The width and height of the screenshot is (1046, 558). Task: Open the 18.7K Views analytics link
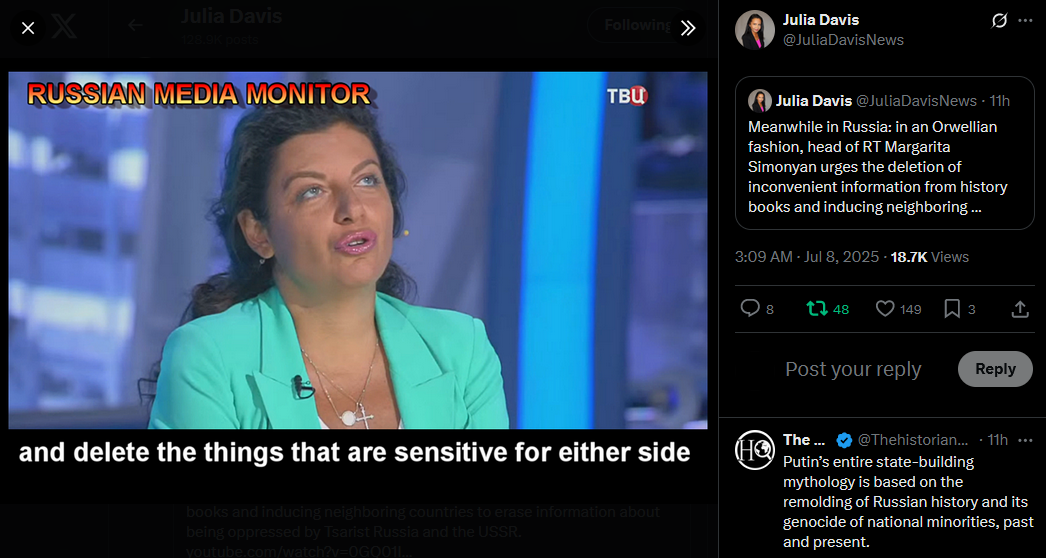coord(929,257)
